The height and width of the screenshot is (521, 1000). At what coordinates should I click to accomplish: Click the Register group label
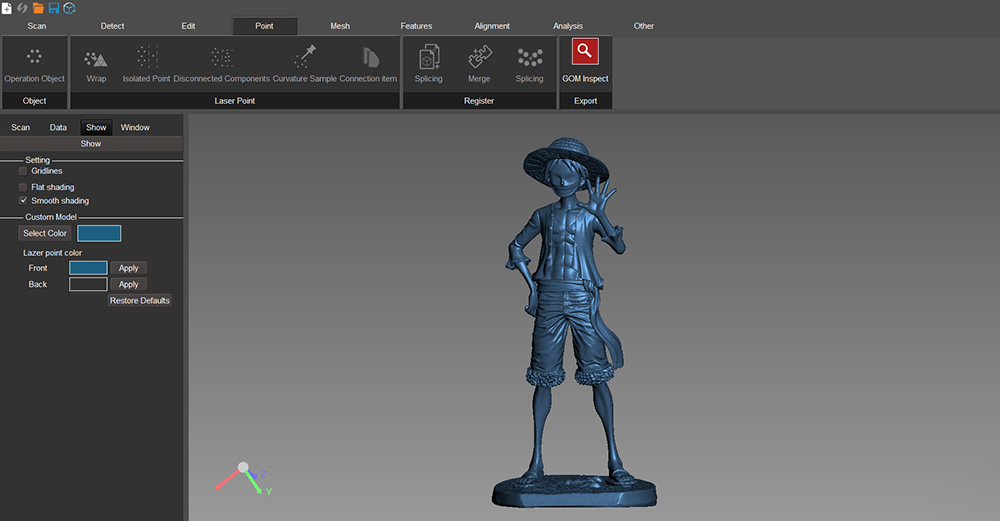pyautogui.click(x=479, y=101)
